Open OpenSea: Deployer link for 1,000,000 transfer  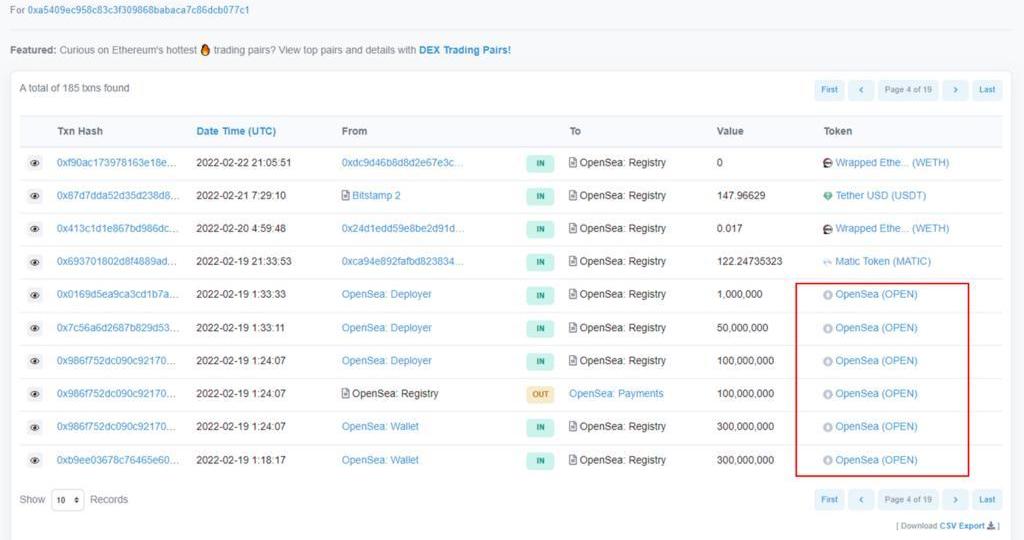tap(386, 295)
